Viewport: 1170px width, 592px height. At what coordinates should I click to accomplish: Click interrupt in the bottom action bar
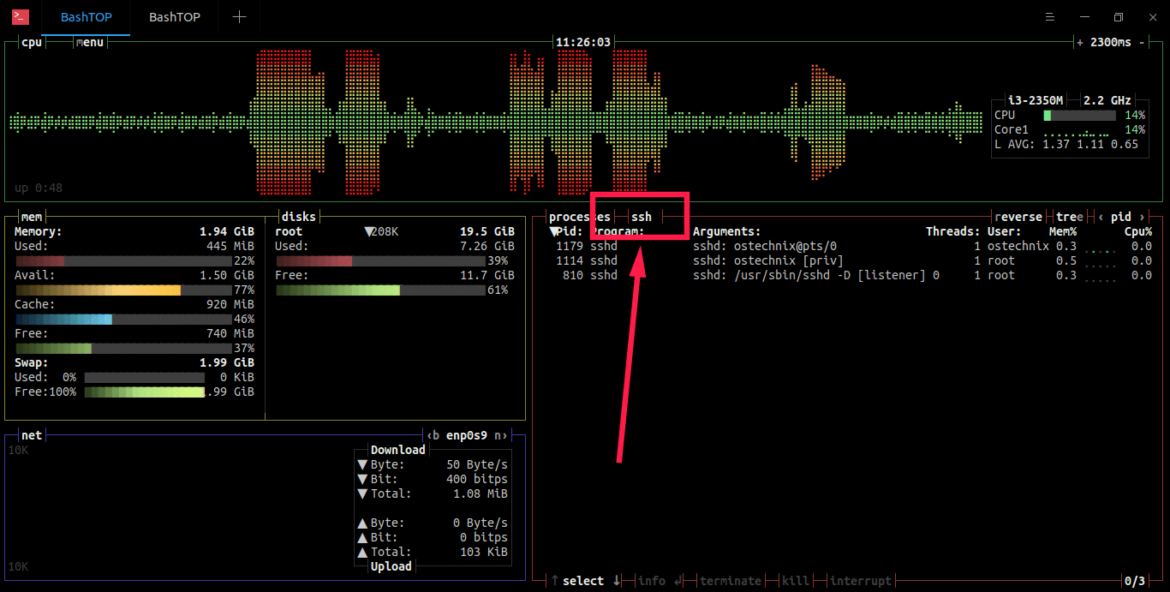pos(861,580)
